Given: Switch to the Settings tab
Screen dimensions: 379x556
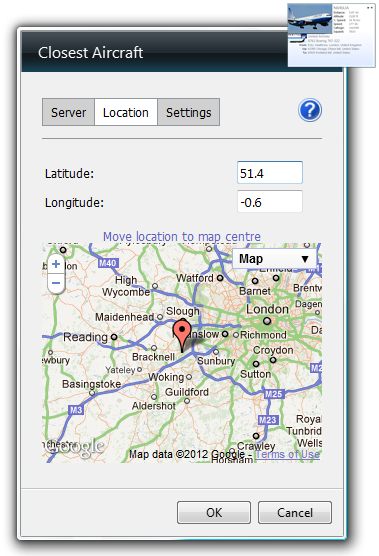Looking at the screenshot, I should pyautogui.click(x=189, y=112).
